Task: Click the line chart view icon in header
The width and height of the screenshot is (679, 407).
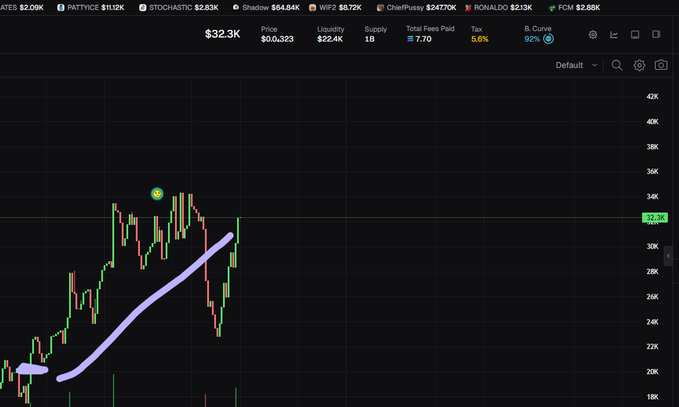Action: 614,35
